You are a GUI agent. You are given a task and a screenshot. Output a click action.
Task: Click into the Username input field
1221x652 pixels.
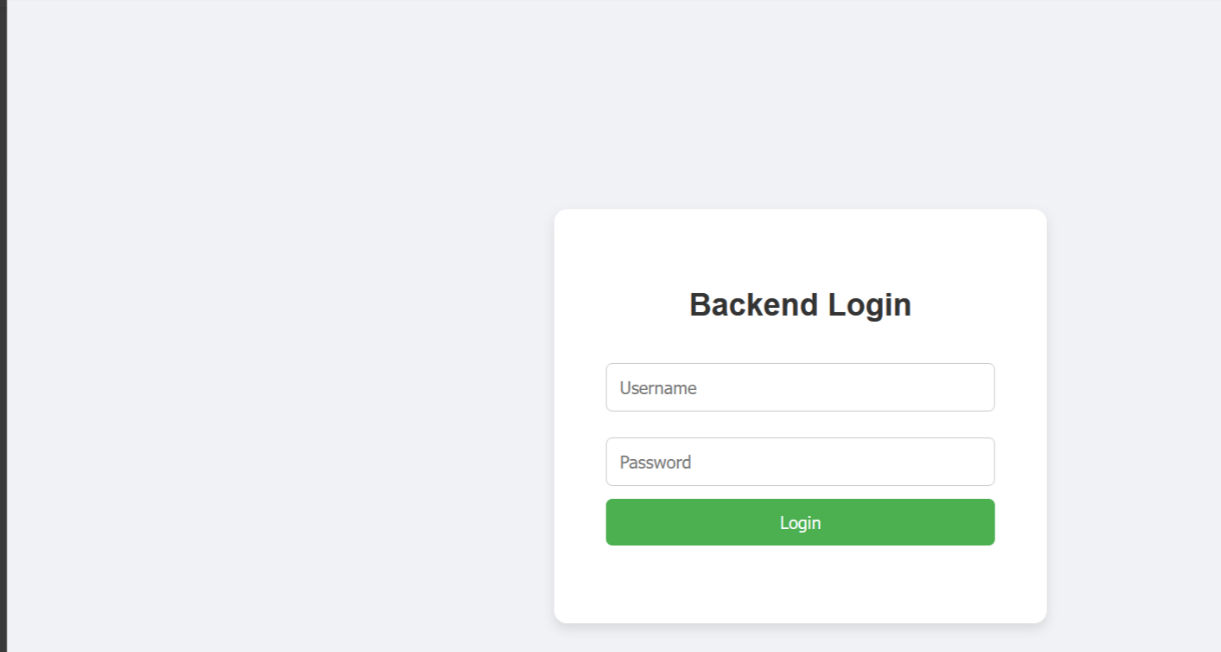coord(800,387)
